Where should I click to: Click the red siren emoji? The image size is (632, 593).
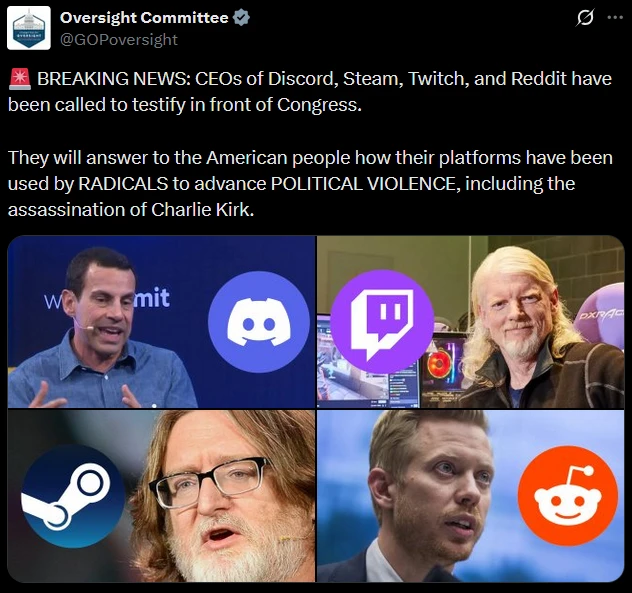click(x=20, y=79)
